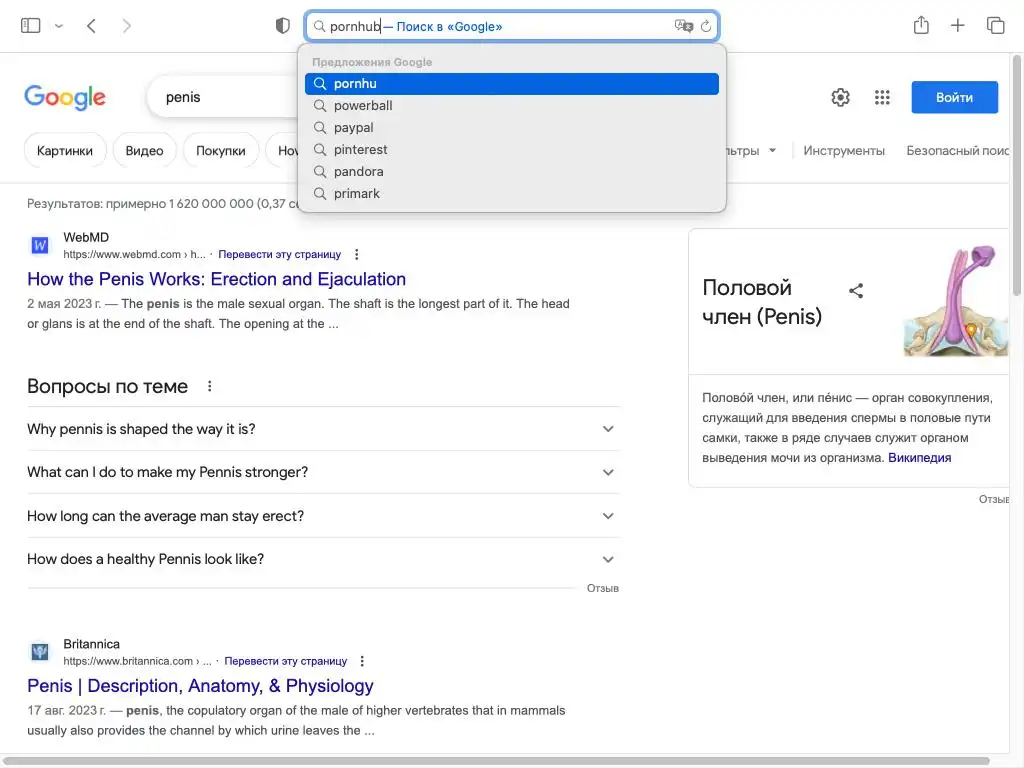The image size is (1024, 768).
Task: Show the tab overview
Action: click(995, 26)
